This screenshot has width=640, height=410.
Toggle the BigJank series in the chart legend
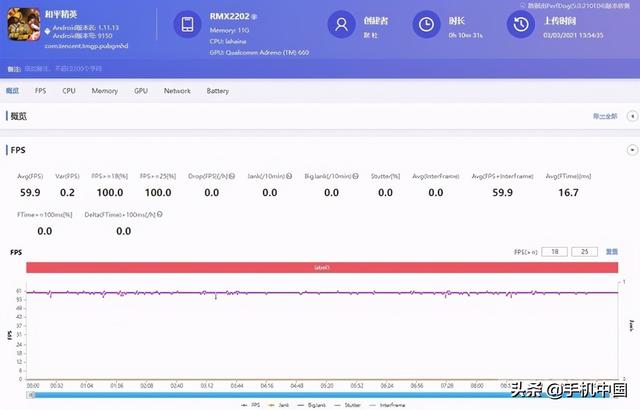312,405
